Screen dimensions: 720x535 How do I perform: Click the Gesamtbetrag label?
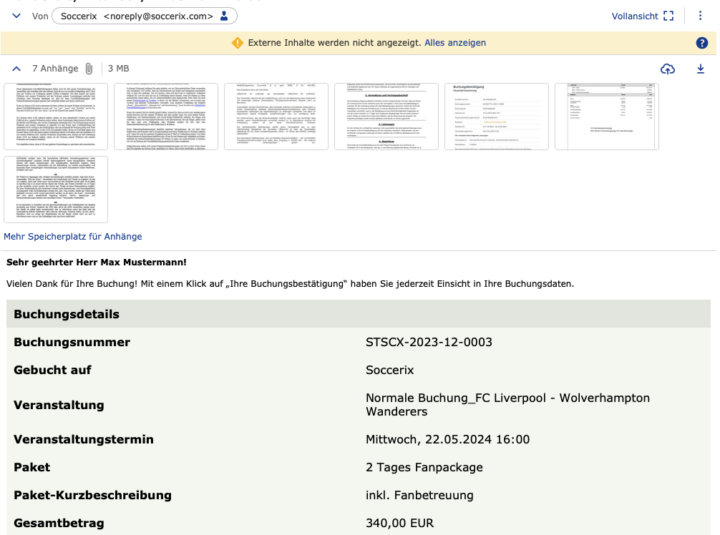(59, 523)
